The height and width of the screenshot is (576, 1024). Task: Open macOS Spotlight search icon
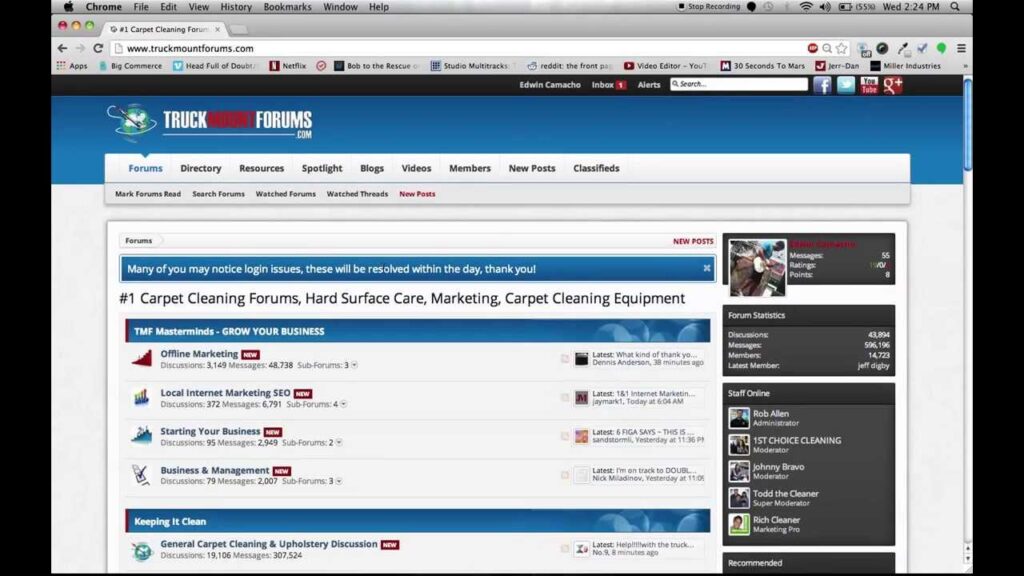pyautogui.click(x=955, y=7)
